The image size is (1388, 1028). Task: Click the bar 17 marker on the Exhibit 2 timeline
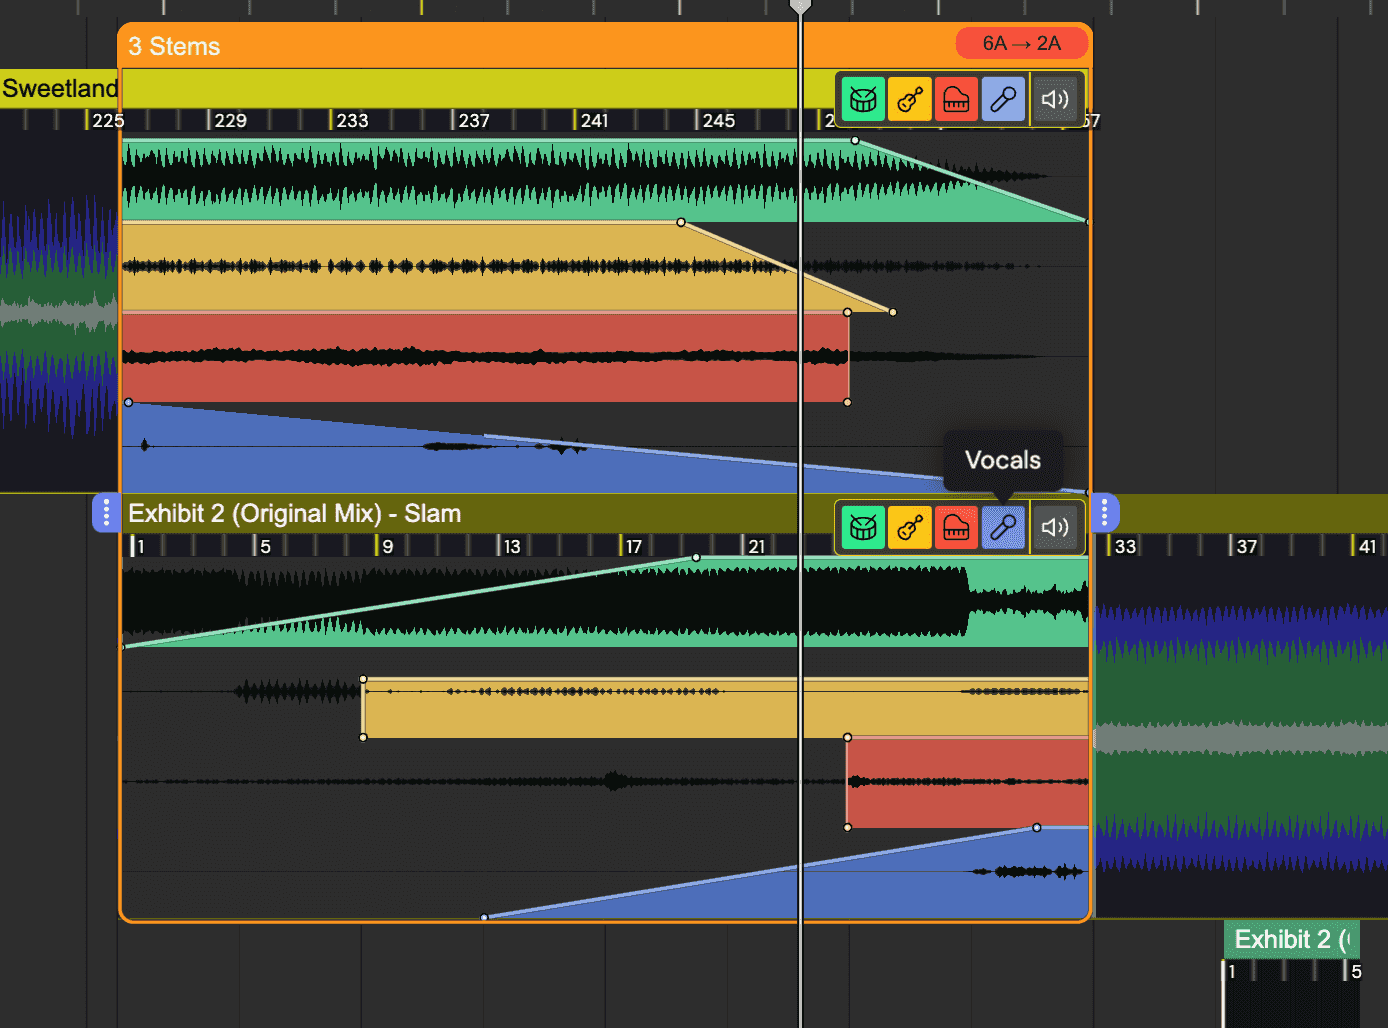coord(633,546)
